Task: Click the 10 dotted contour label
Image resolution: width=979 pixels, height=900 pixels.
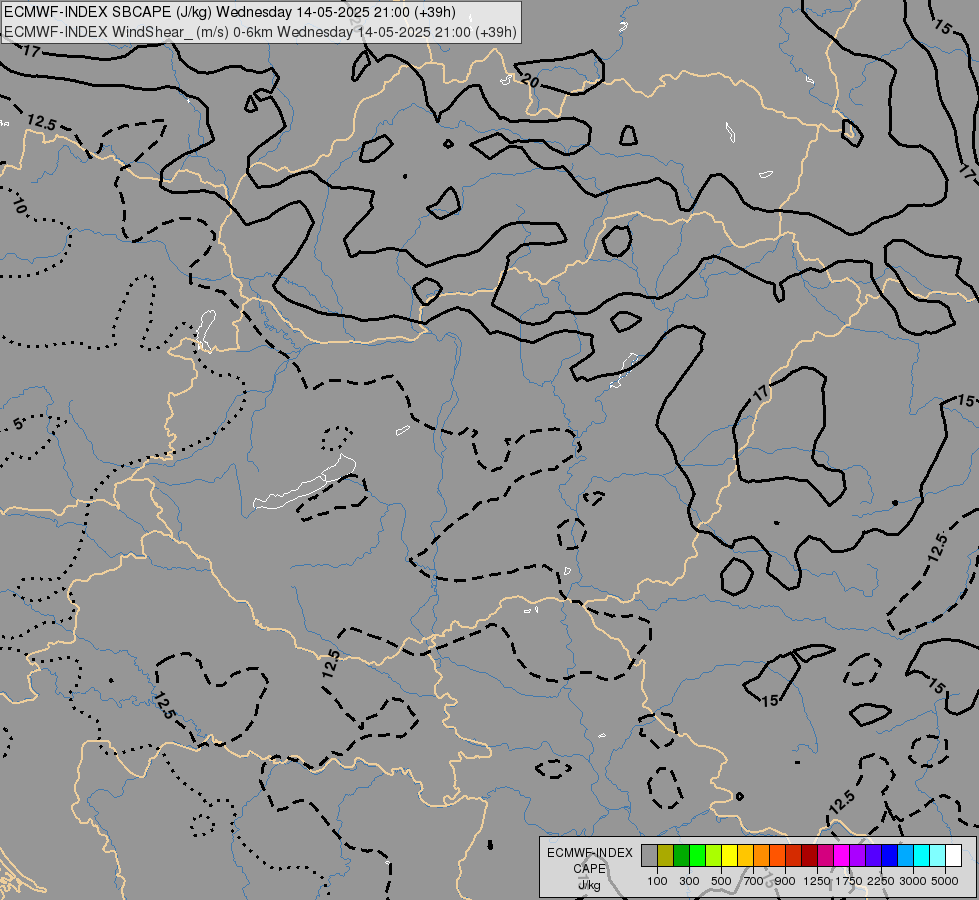Action: 19,204
